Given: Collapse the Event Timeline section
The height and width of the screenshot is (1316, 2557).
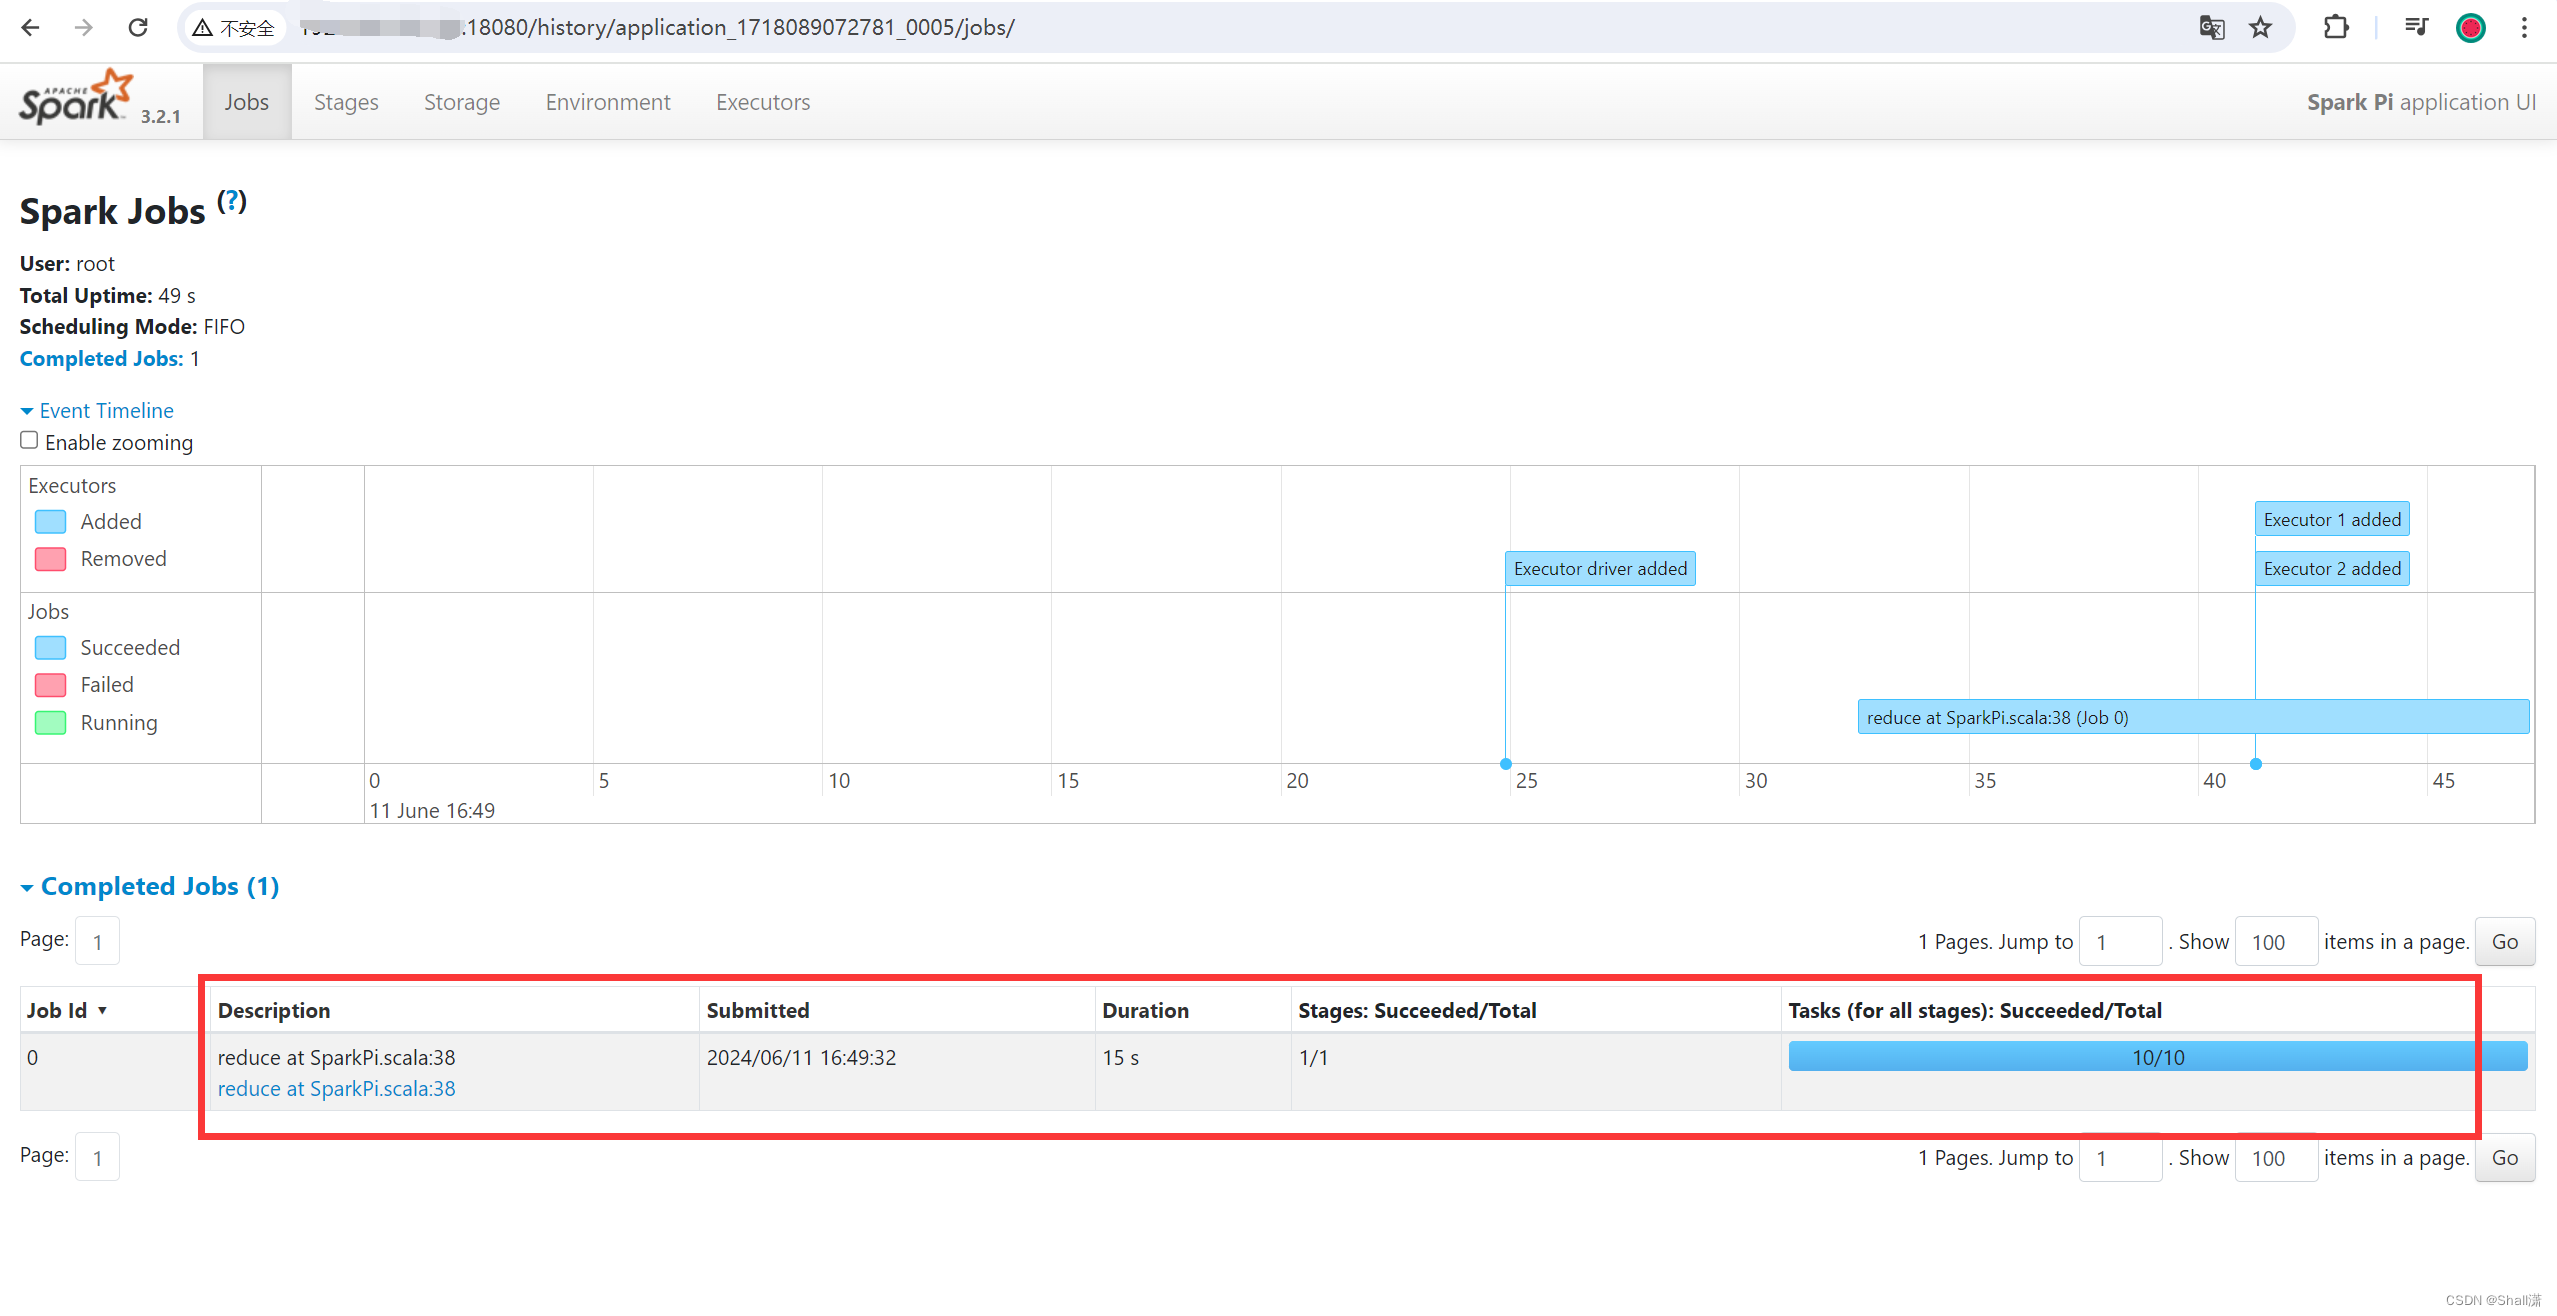Looking at the screenshot, I should [x=97, y=410].
